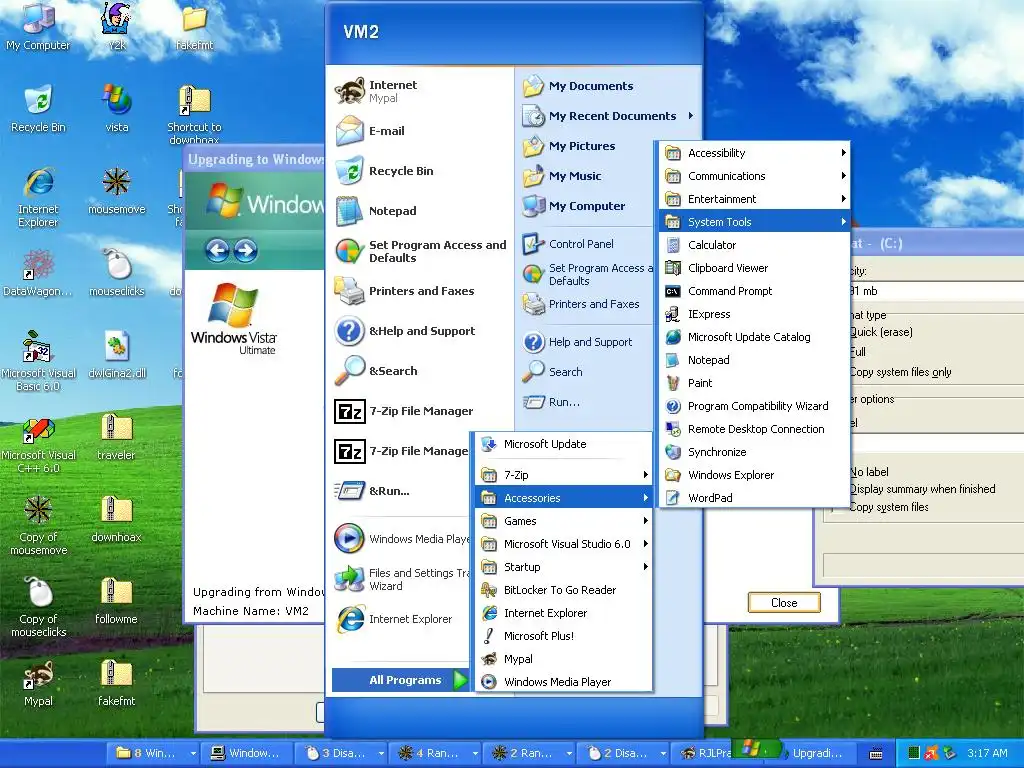This screenshot has height=768, width=1024.
Task: Open Files and Settings Transfer Wizard
Action: click(x=403, y=579)
